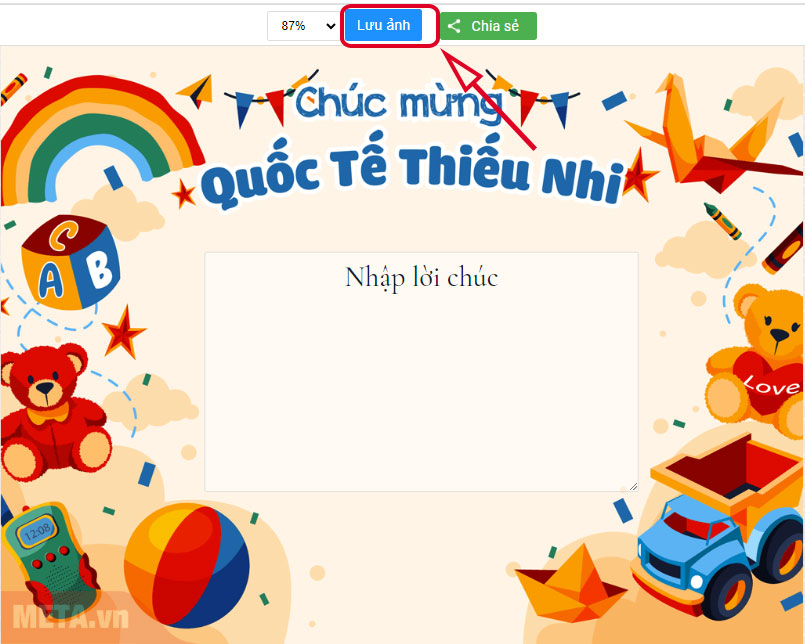Select the colorful beach ball
This screenshot has height=644, width=805.
[x=187, y=565]
